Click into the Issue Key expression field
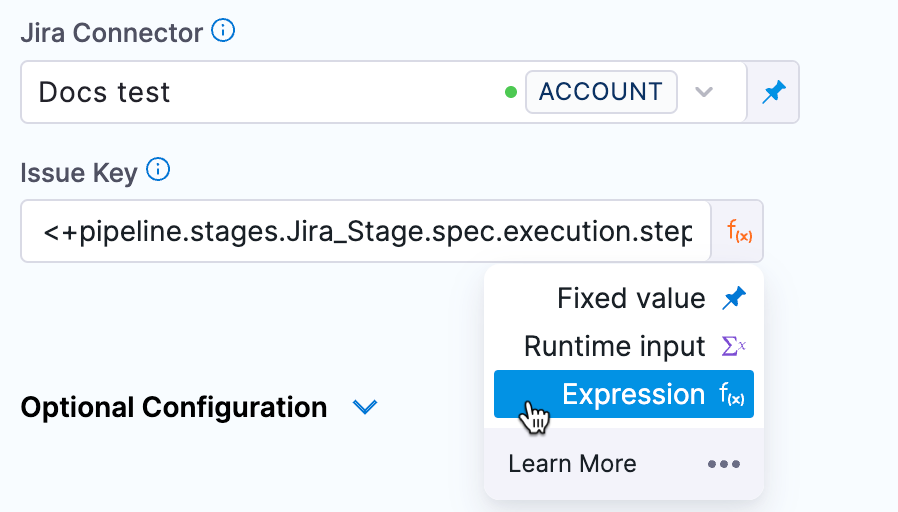The width and height of the screenshot is (898, 512). pyautogui.click(x=365, y=234)
